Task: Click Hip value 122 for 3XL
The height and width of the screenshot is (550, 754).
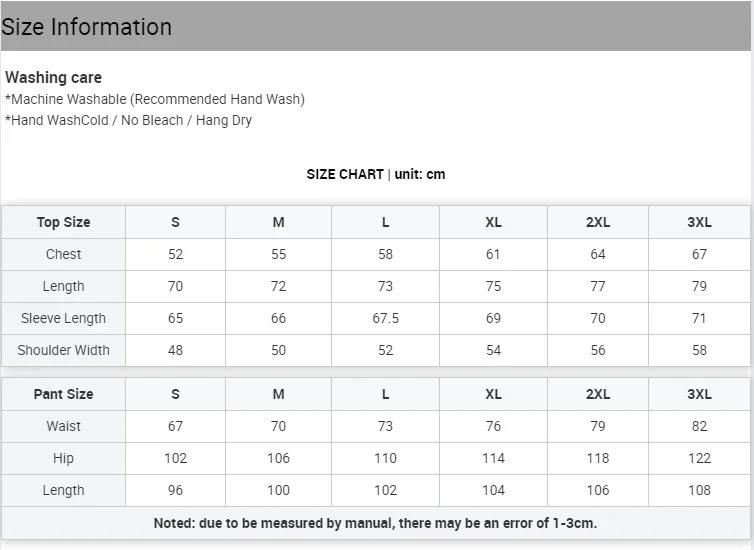Action: [699, 458]
